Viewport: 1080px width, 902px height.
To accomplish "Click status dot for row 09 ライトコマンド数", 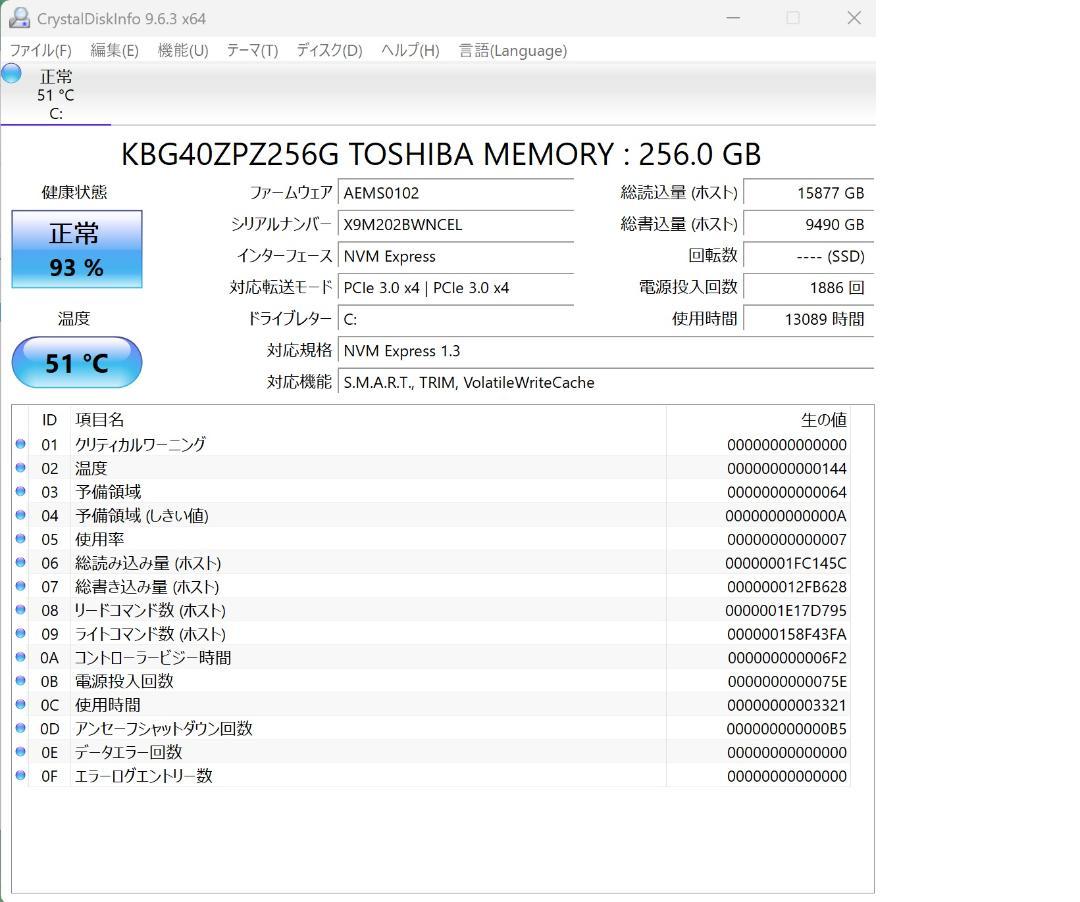I will click(21, 633).
